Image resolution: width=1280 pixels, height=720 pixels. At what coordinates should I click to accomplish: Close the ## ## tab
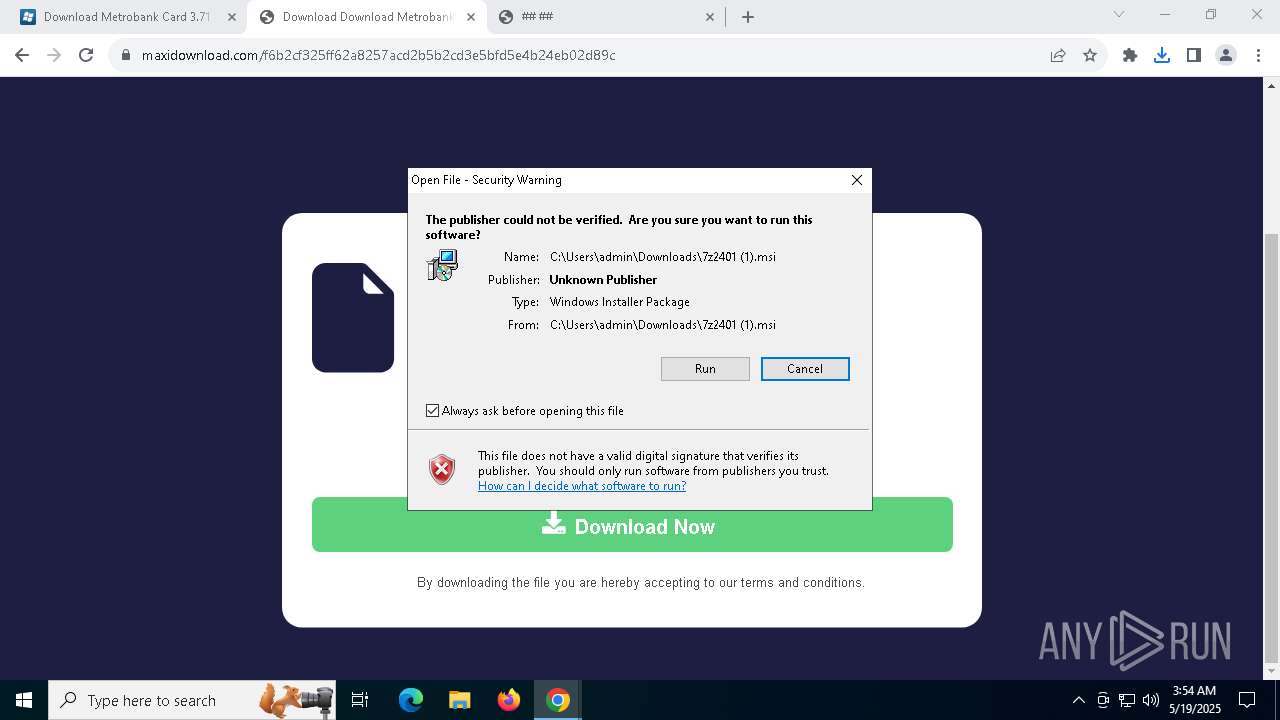pyautogui.click(x=710, y=17)
